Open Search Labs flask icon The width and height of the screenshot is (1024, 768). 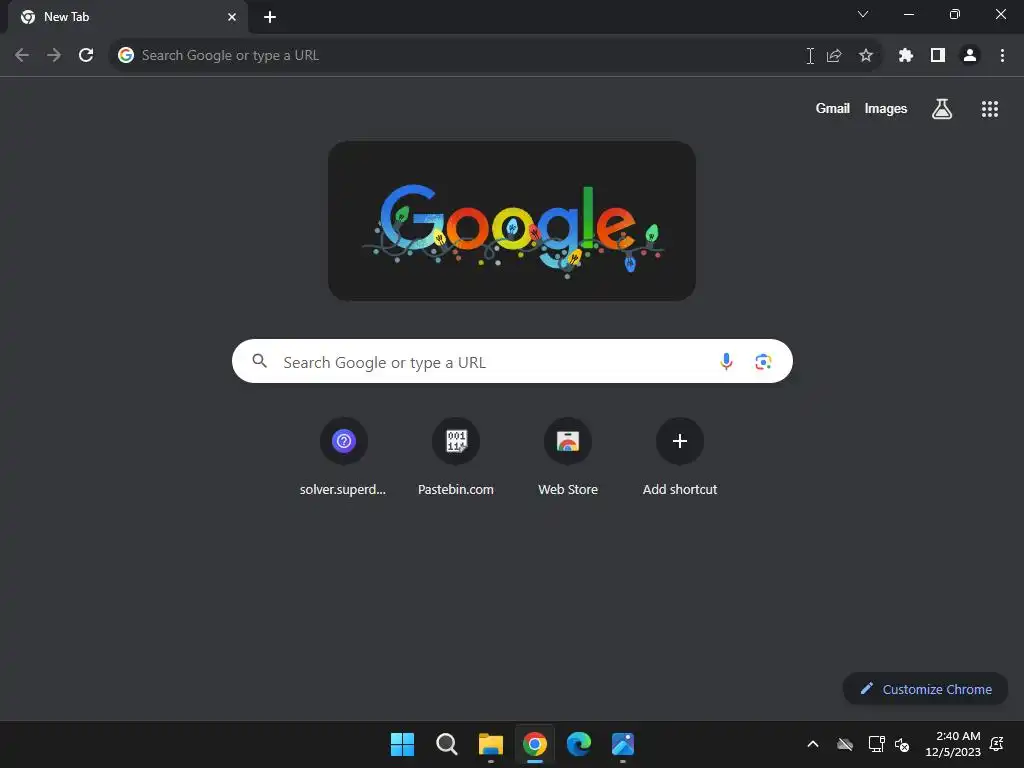[942, 109]
